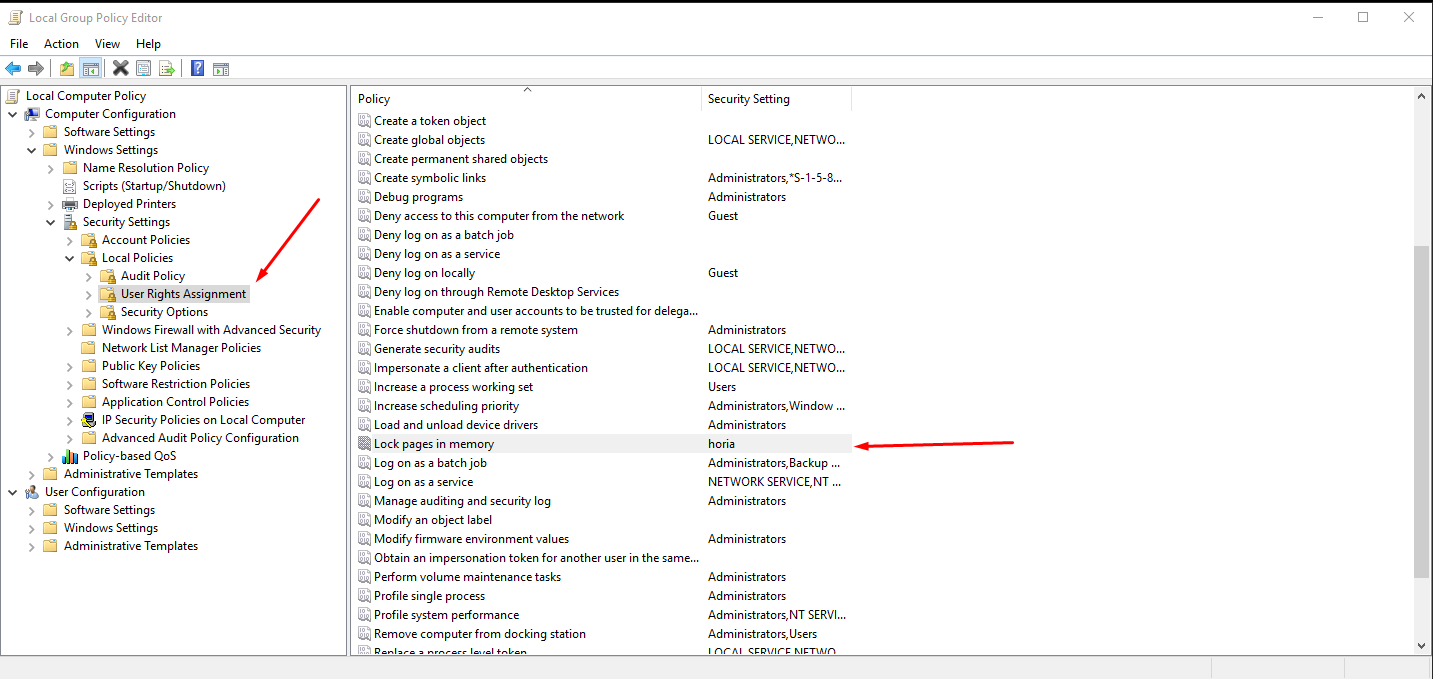The image size is (1433, 679).
Task: Expand the Account Policies node
Action: point(70,240)
